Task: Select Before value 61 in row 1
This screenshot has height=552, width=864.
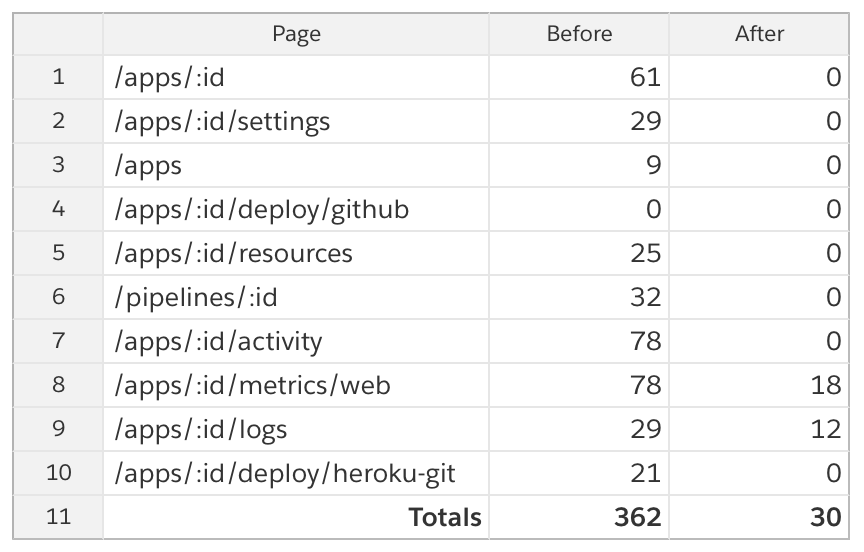Action: point(578,77)
